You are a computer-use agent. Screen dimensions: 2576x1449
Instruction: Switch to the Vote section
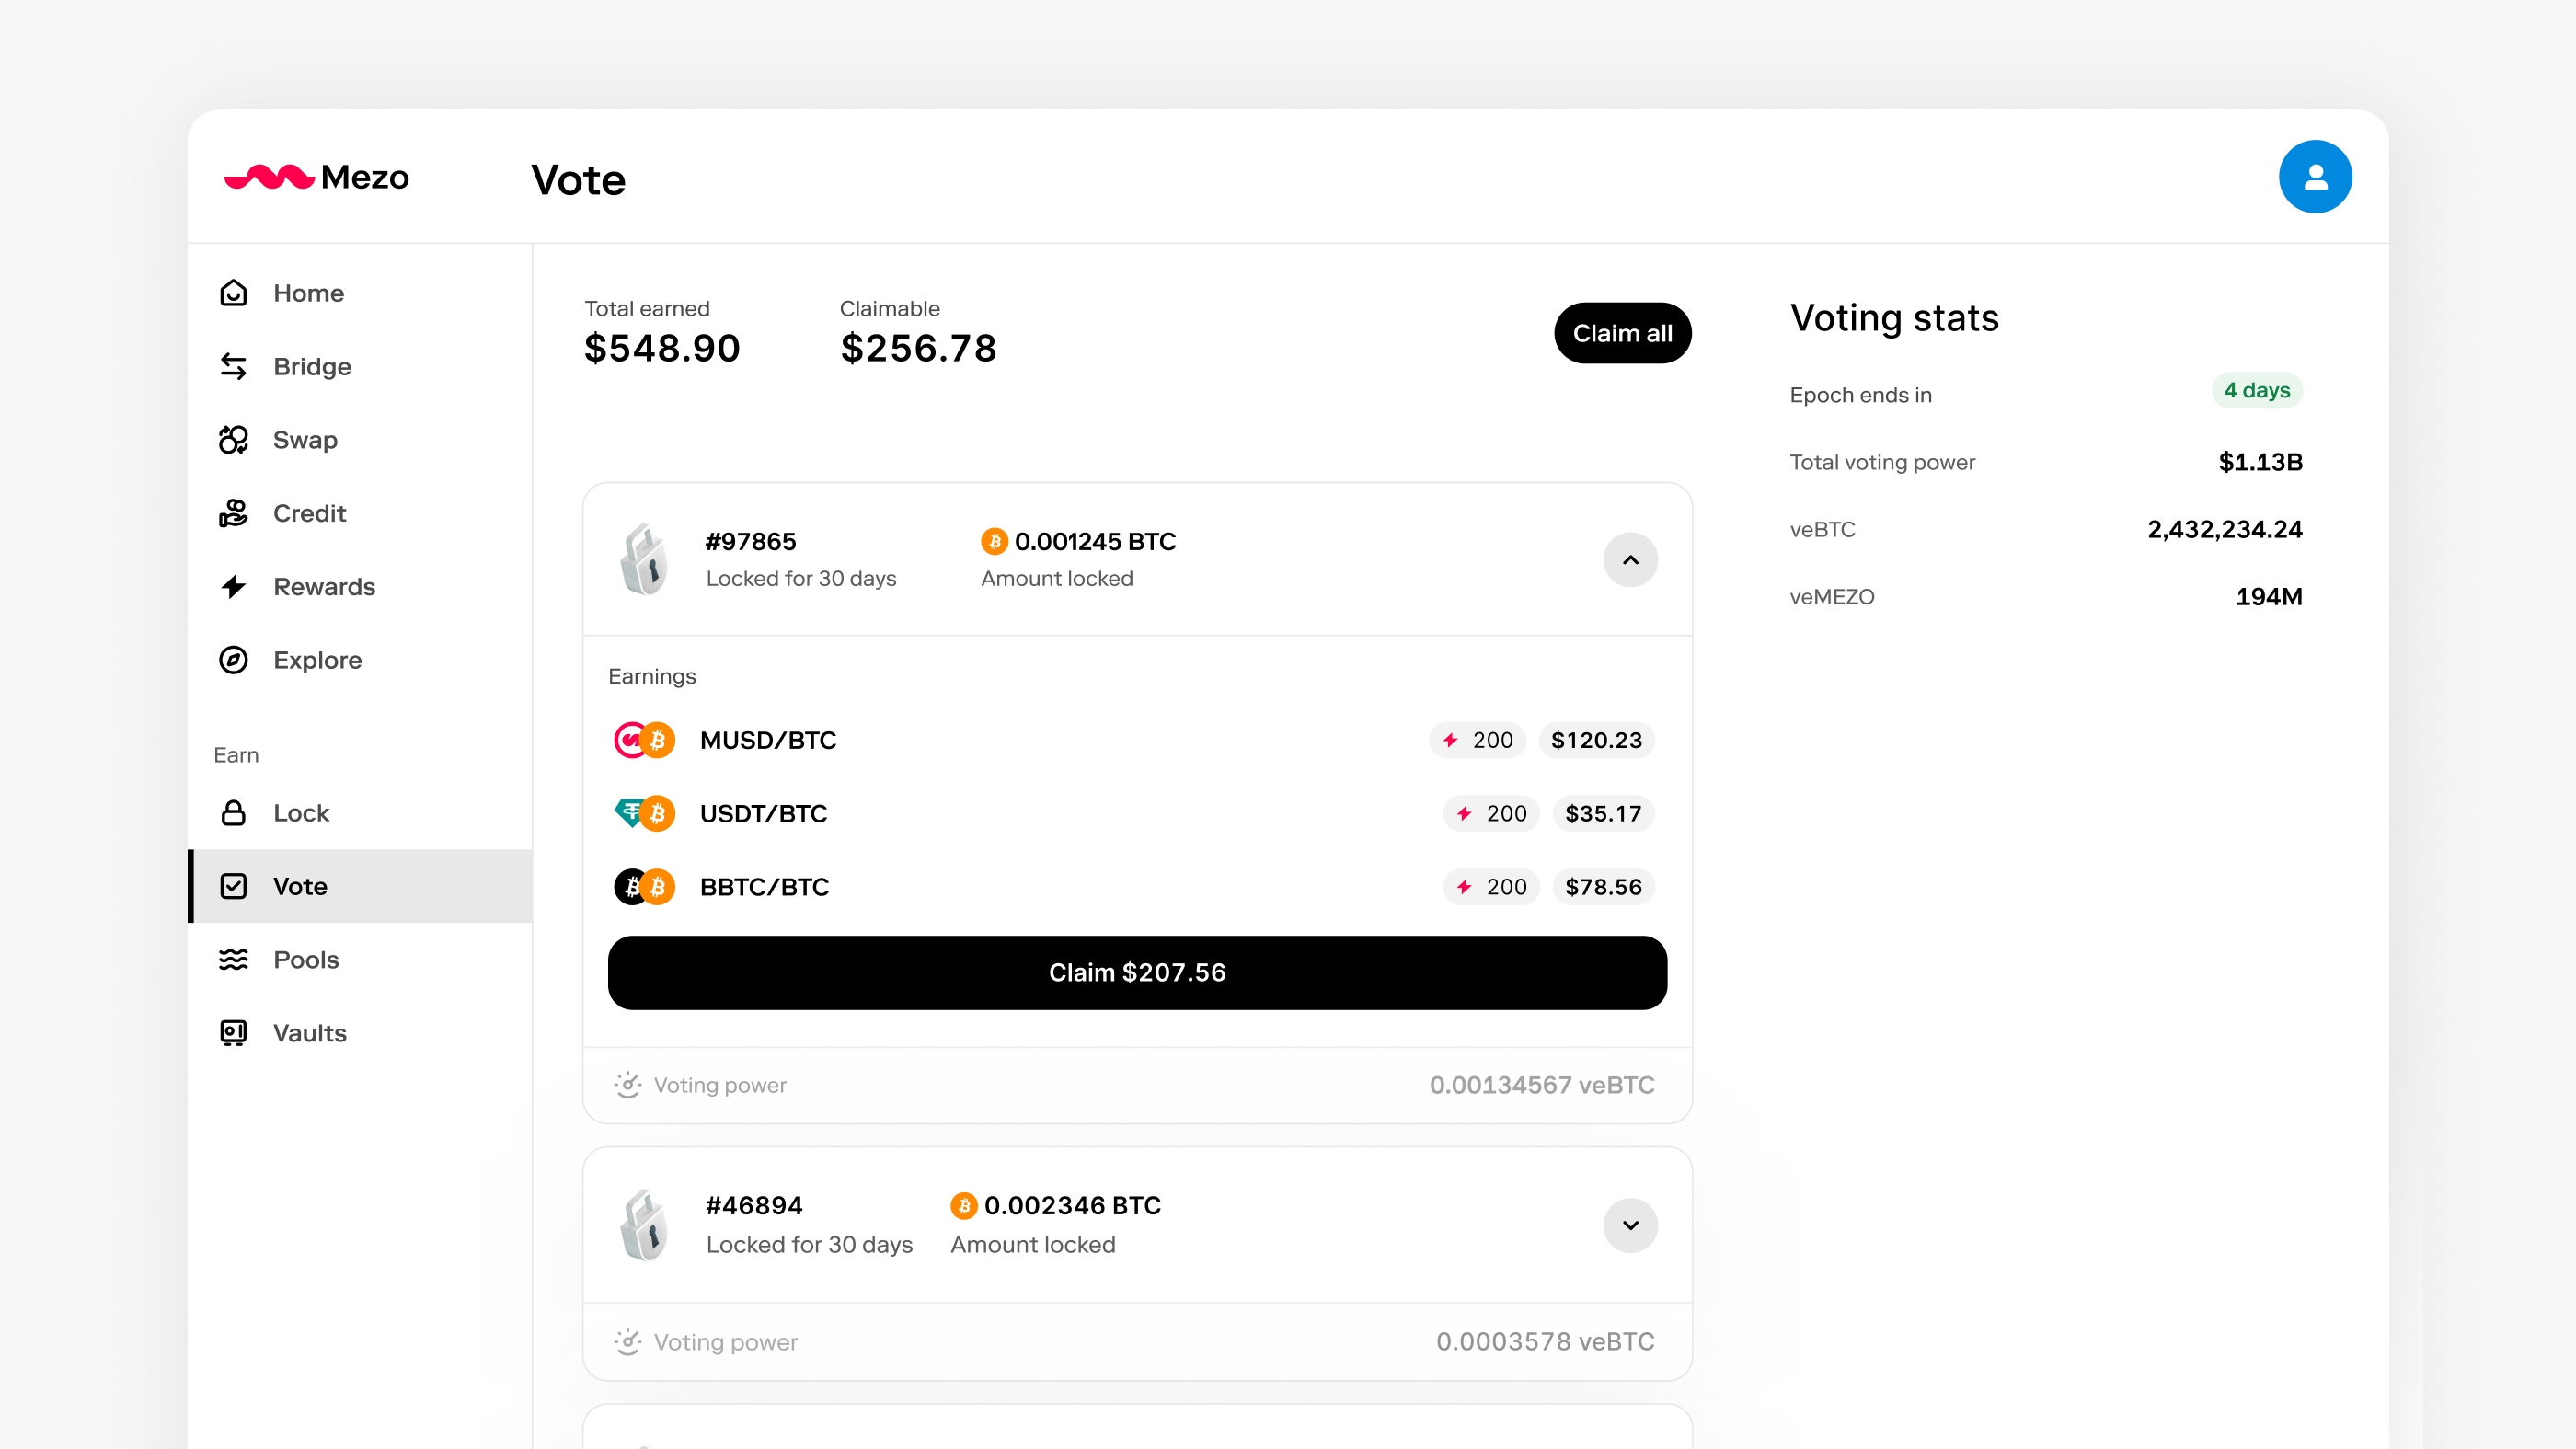click(299, 886)
